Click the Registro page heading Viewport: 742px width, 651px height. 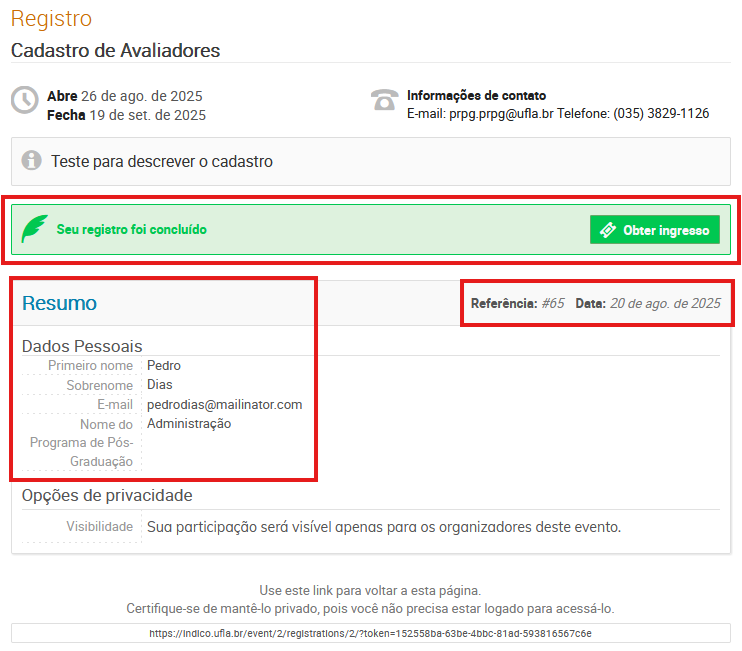[x=51, y=19]
